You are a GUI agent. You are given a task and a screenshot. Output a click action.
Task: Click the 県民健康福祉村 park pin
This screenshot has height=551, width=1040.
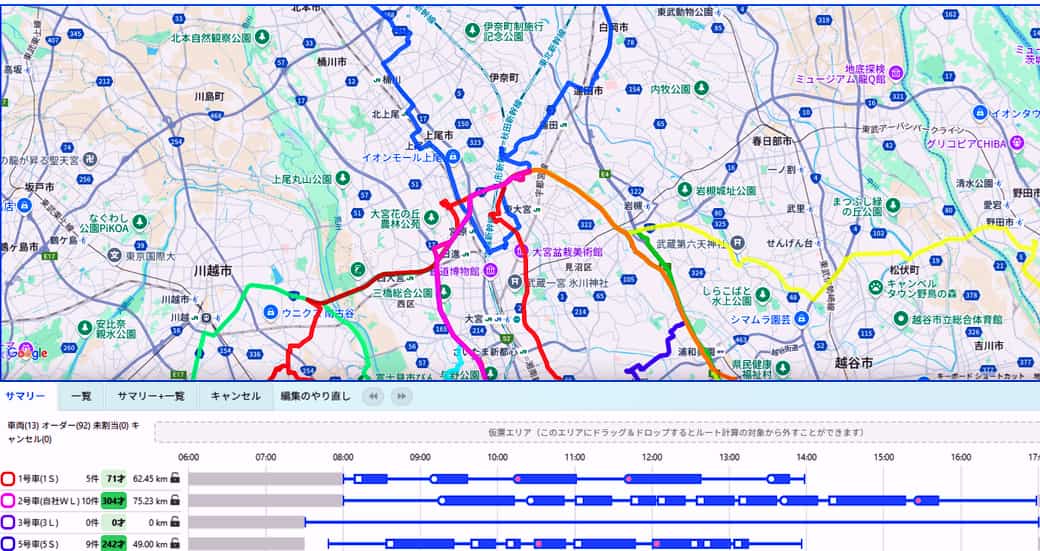(x=782, y=368)
